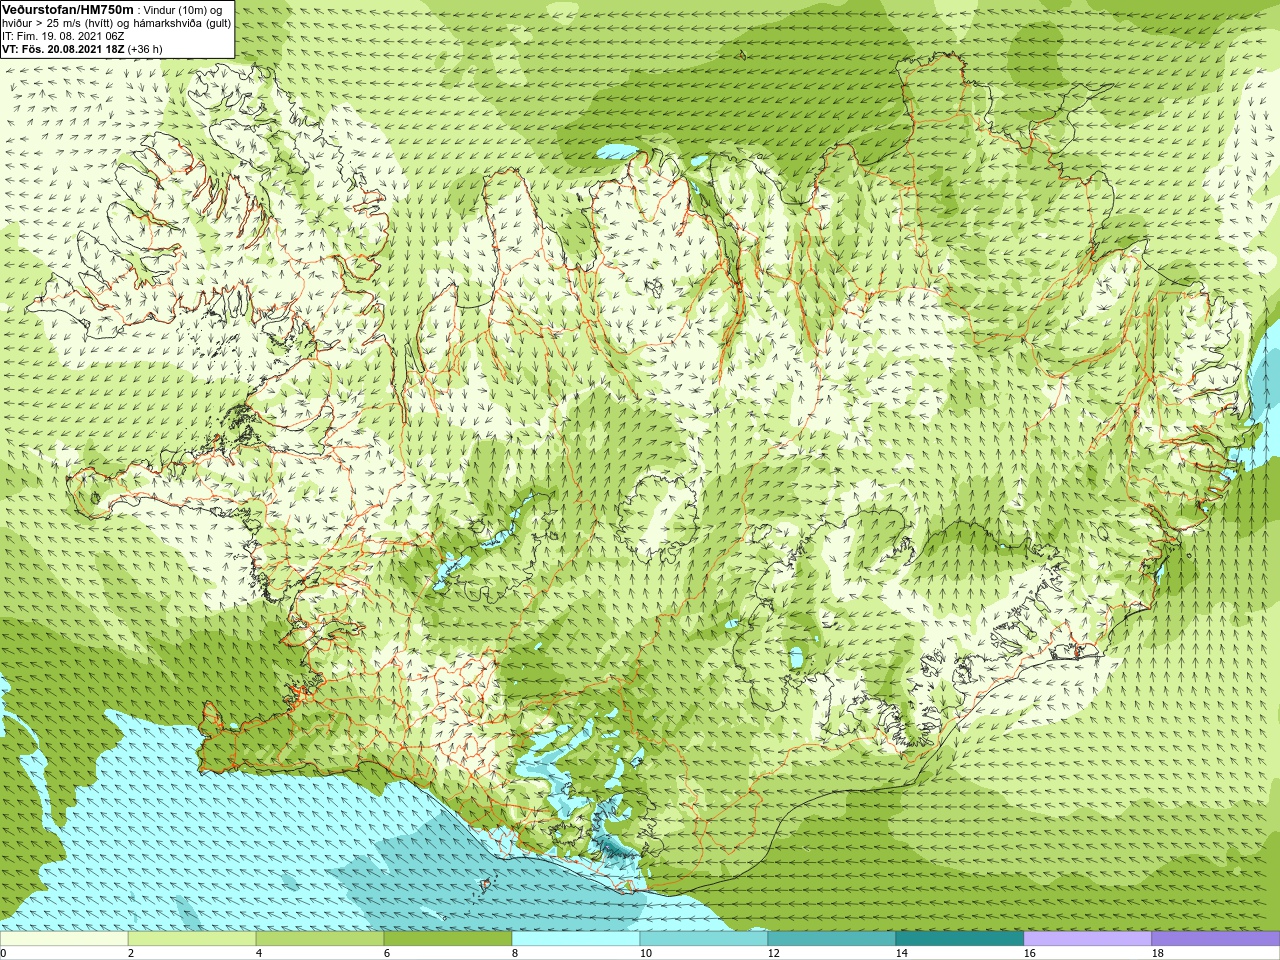
Task: Click the 'hámarkshviða (gult)' legend text
Action: tap(180, 23)
